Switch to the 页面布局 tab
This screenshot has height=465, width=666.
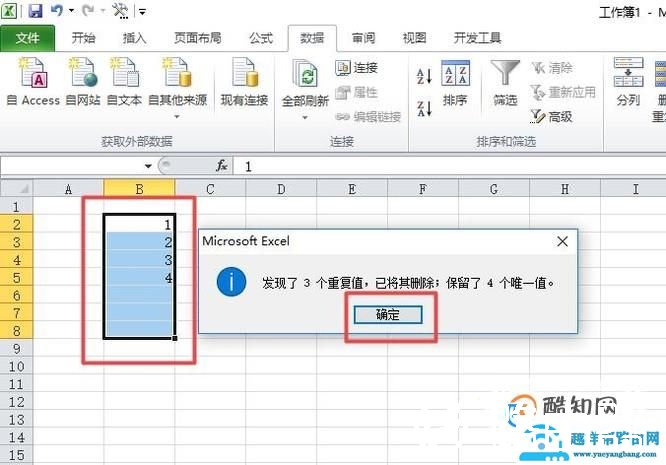[x=198, y=38]
